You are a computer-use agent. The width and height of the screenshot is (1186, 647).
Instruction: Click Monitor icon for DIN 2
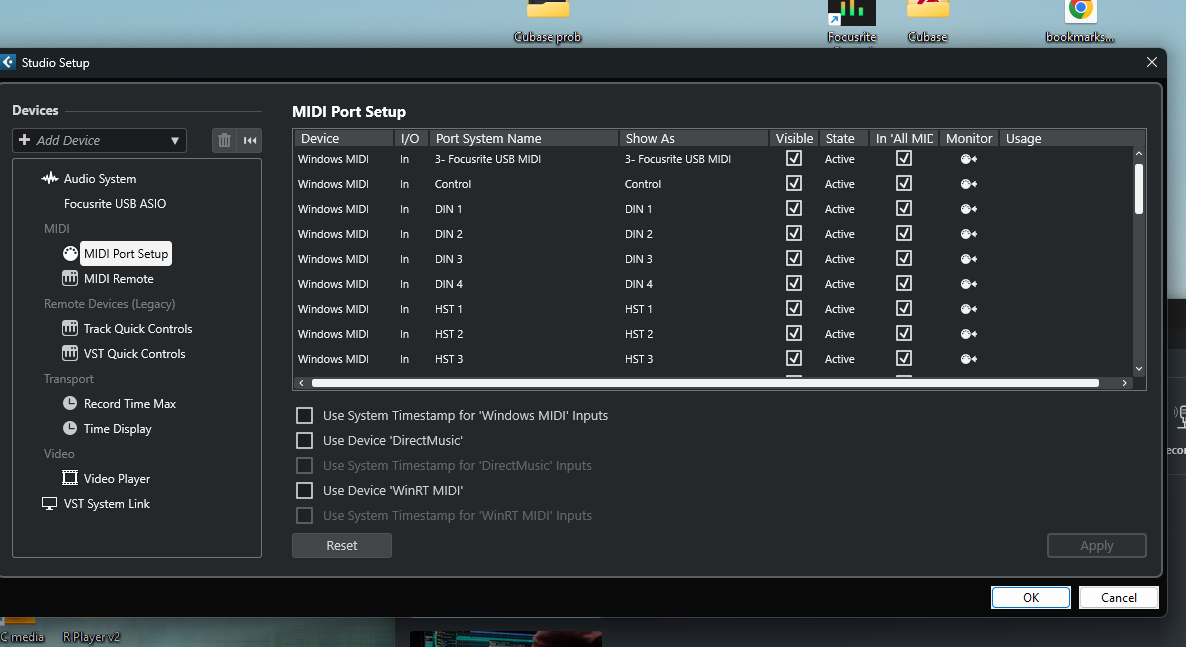[968, 234]
